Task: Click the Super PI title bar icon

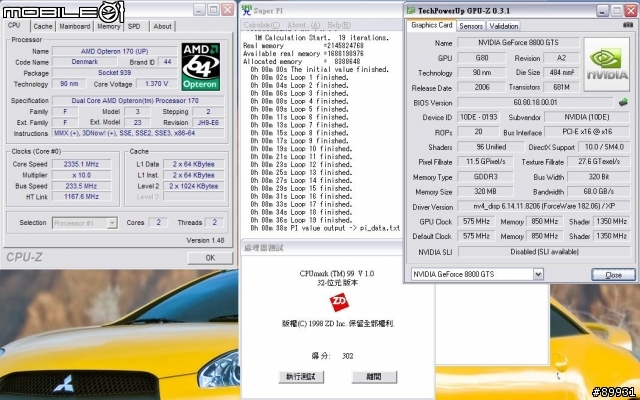Action: (247, 9)
